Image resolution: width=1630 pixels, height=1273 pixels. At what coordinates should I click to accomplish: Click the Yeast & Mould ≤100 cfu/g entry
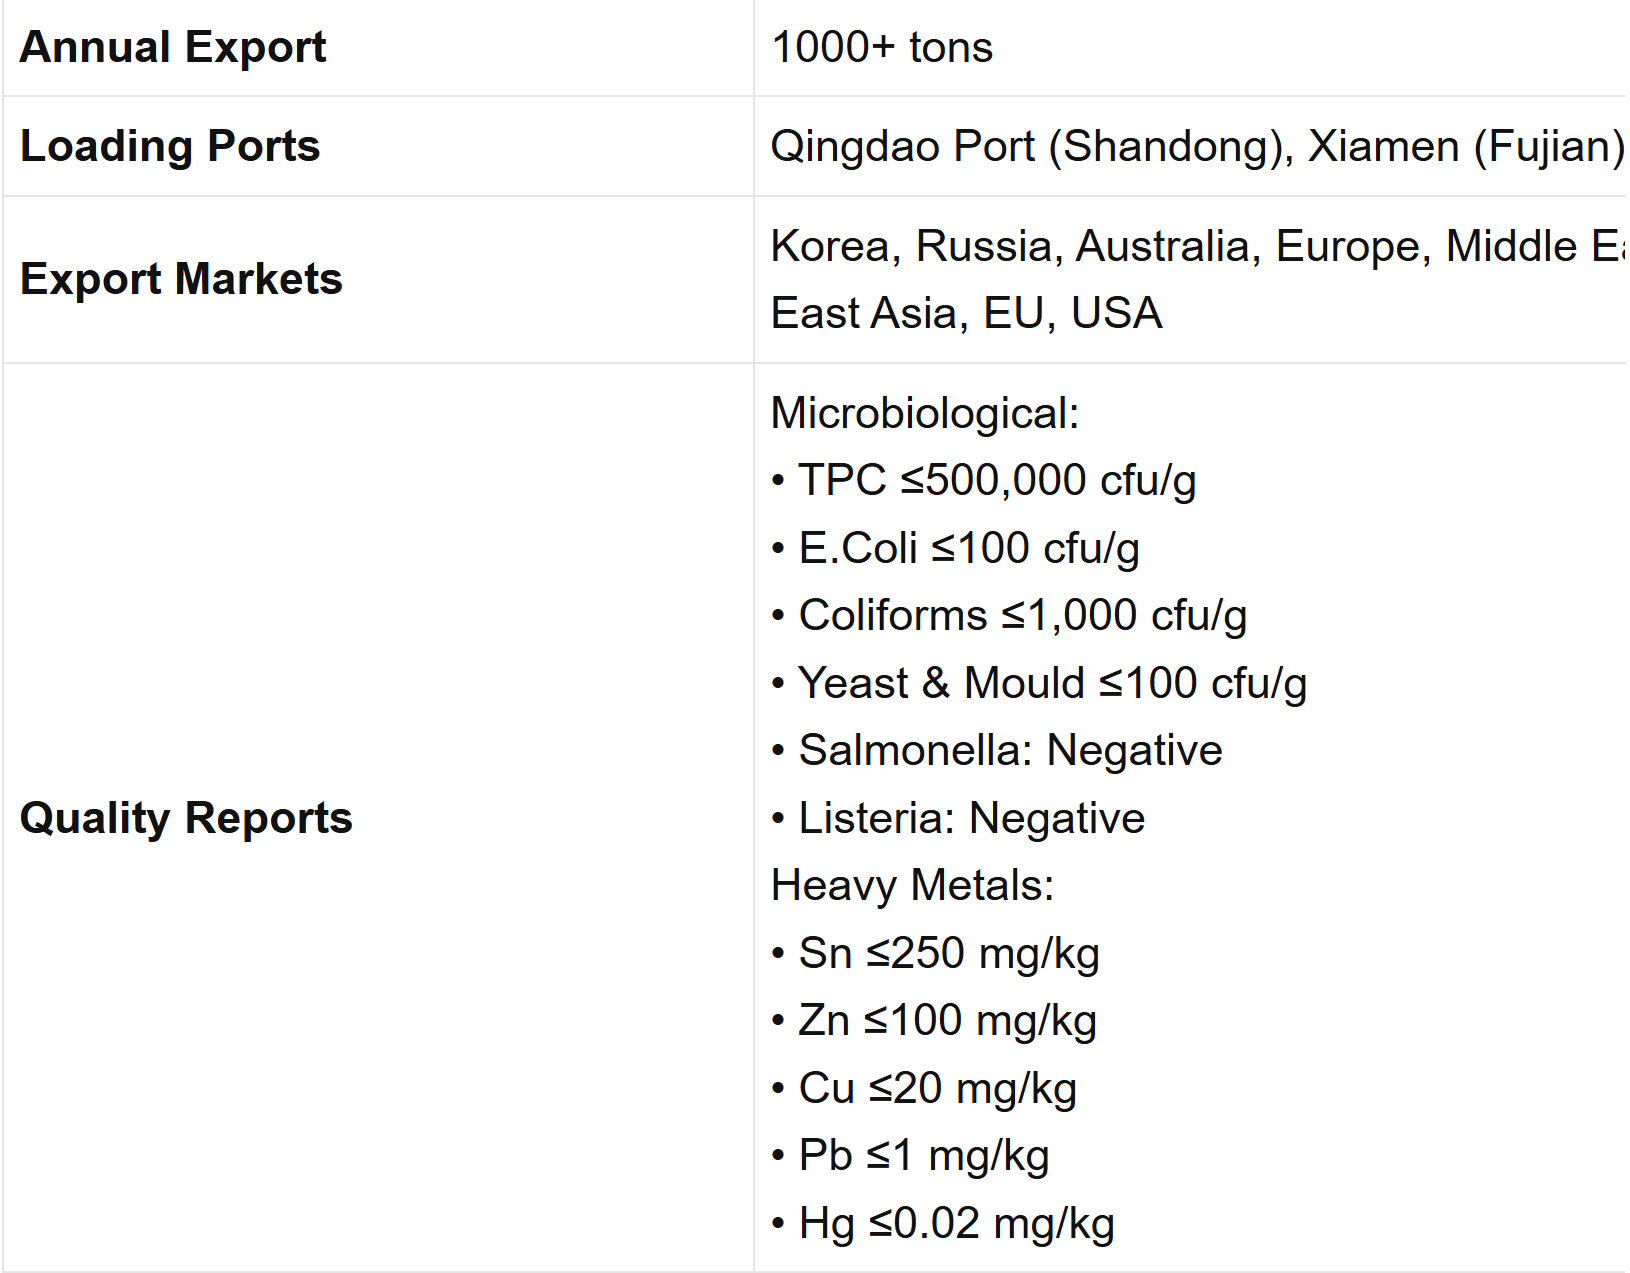1039,683
